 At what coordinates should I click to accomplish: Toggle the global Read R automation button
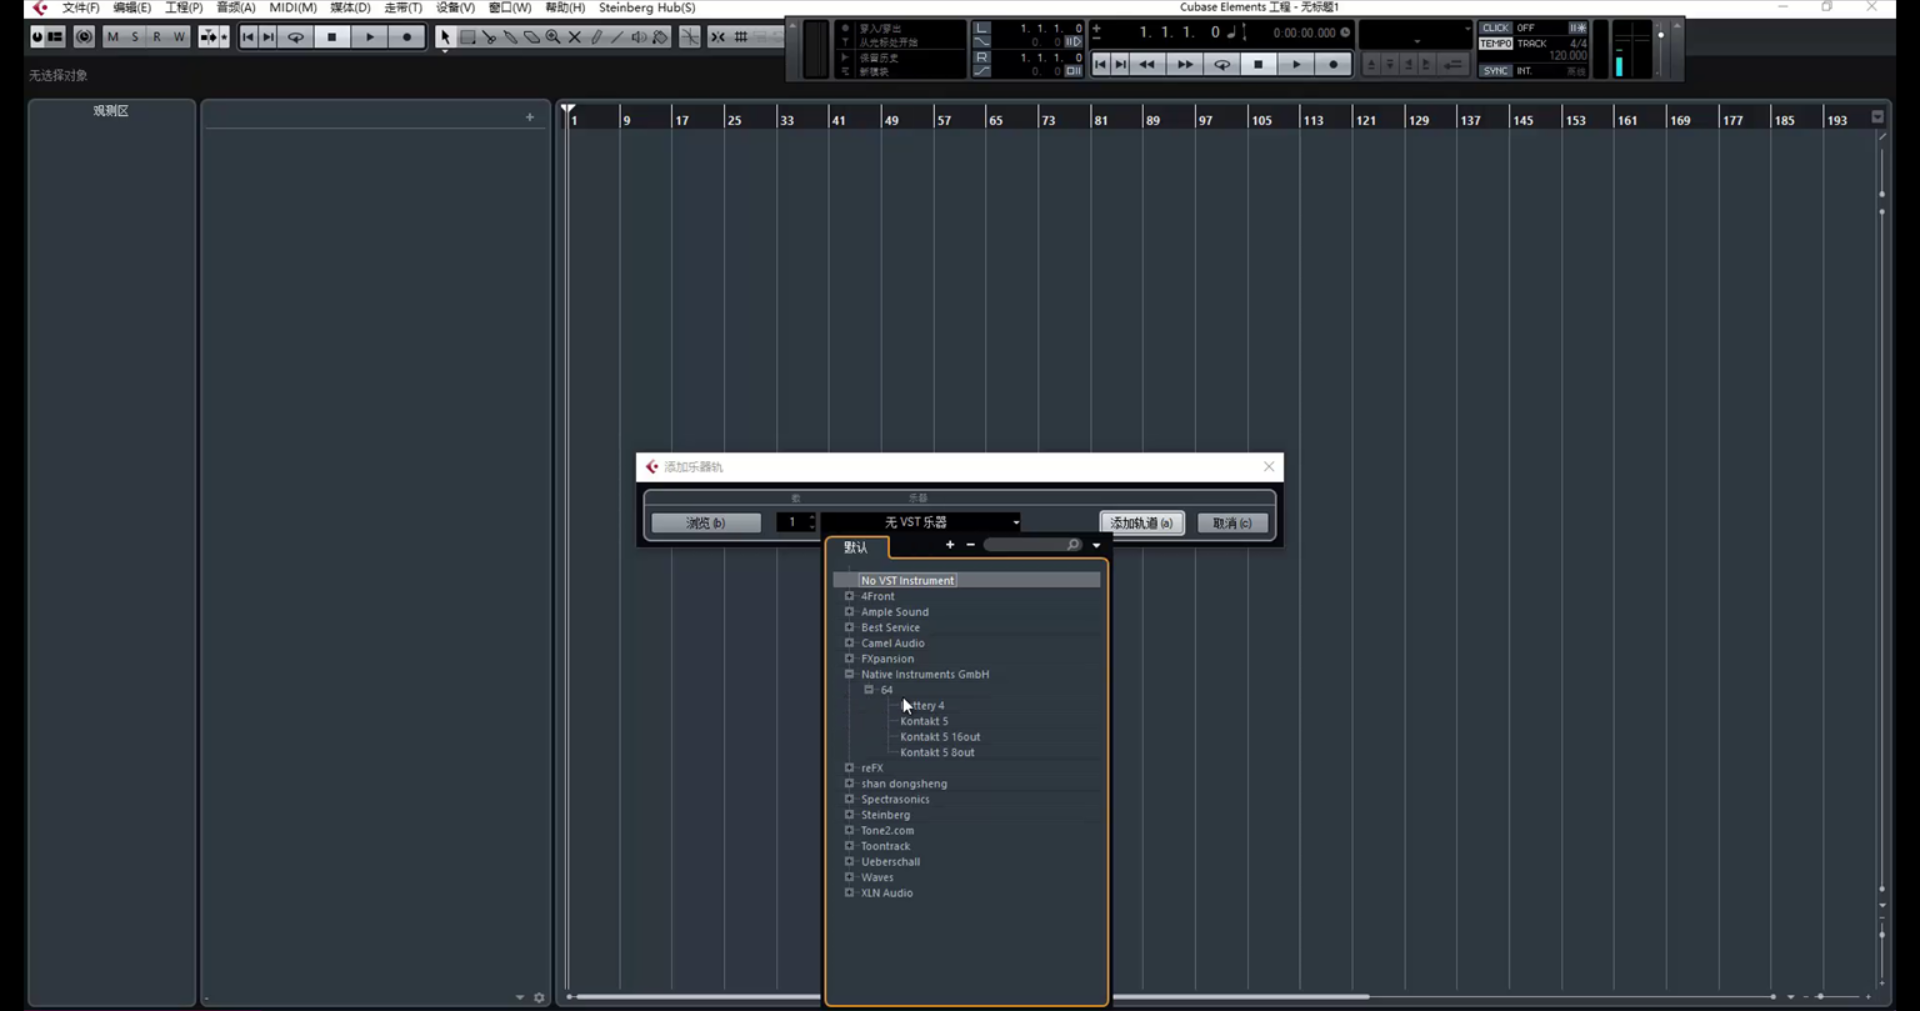click(157, 37)
